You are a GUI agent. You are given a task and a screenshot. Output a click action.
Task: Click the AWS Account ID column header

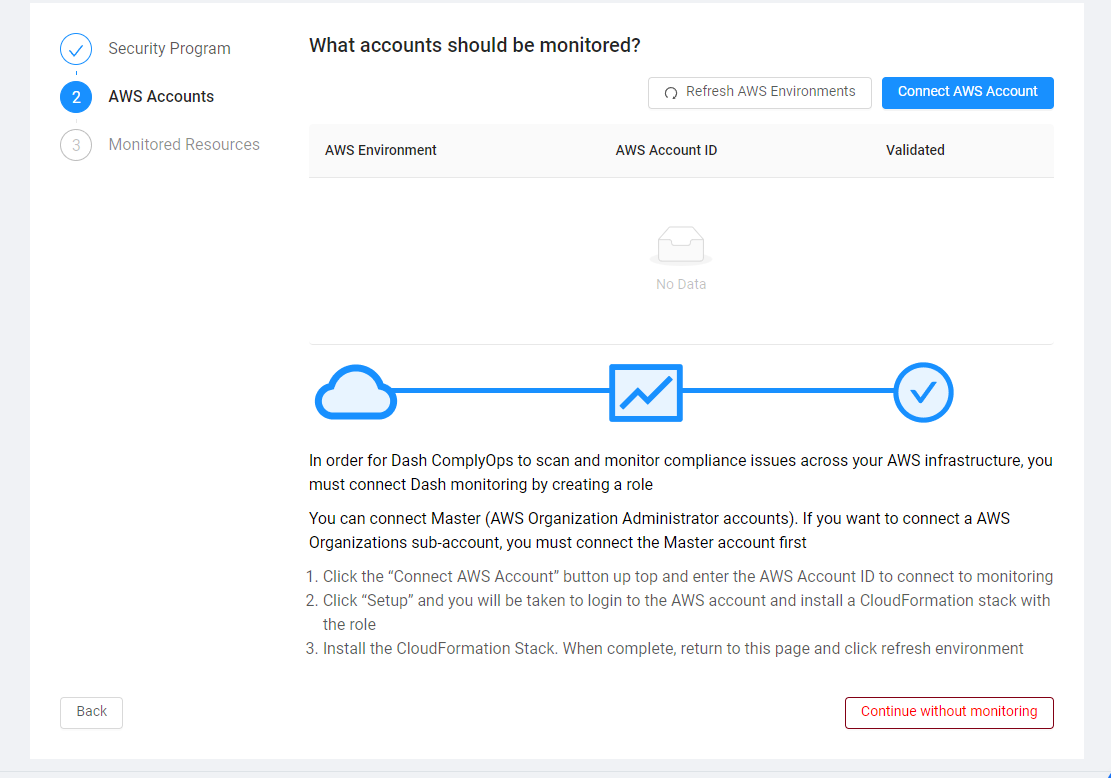tap(666, 150)
